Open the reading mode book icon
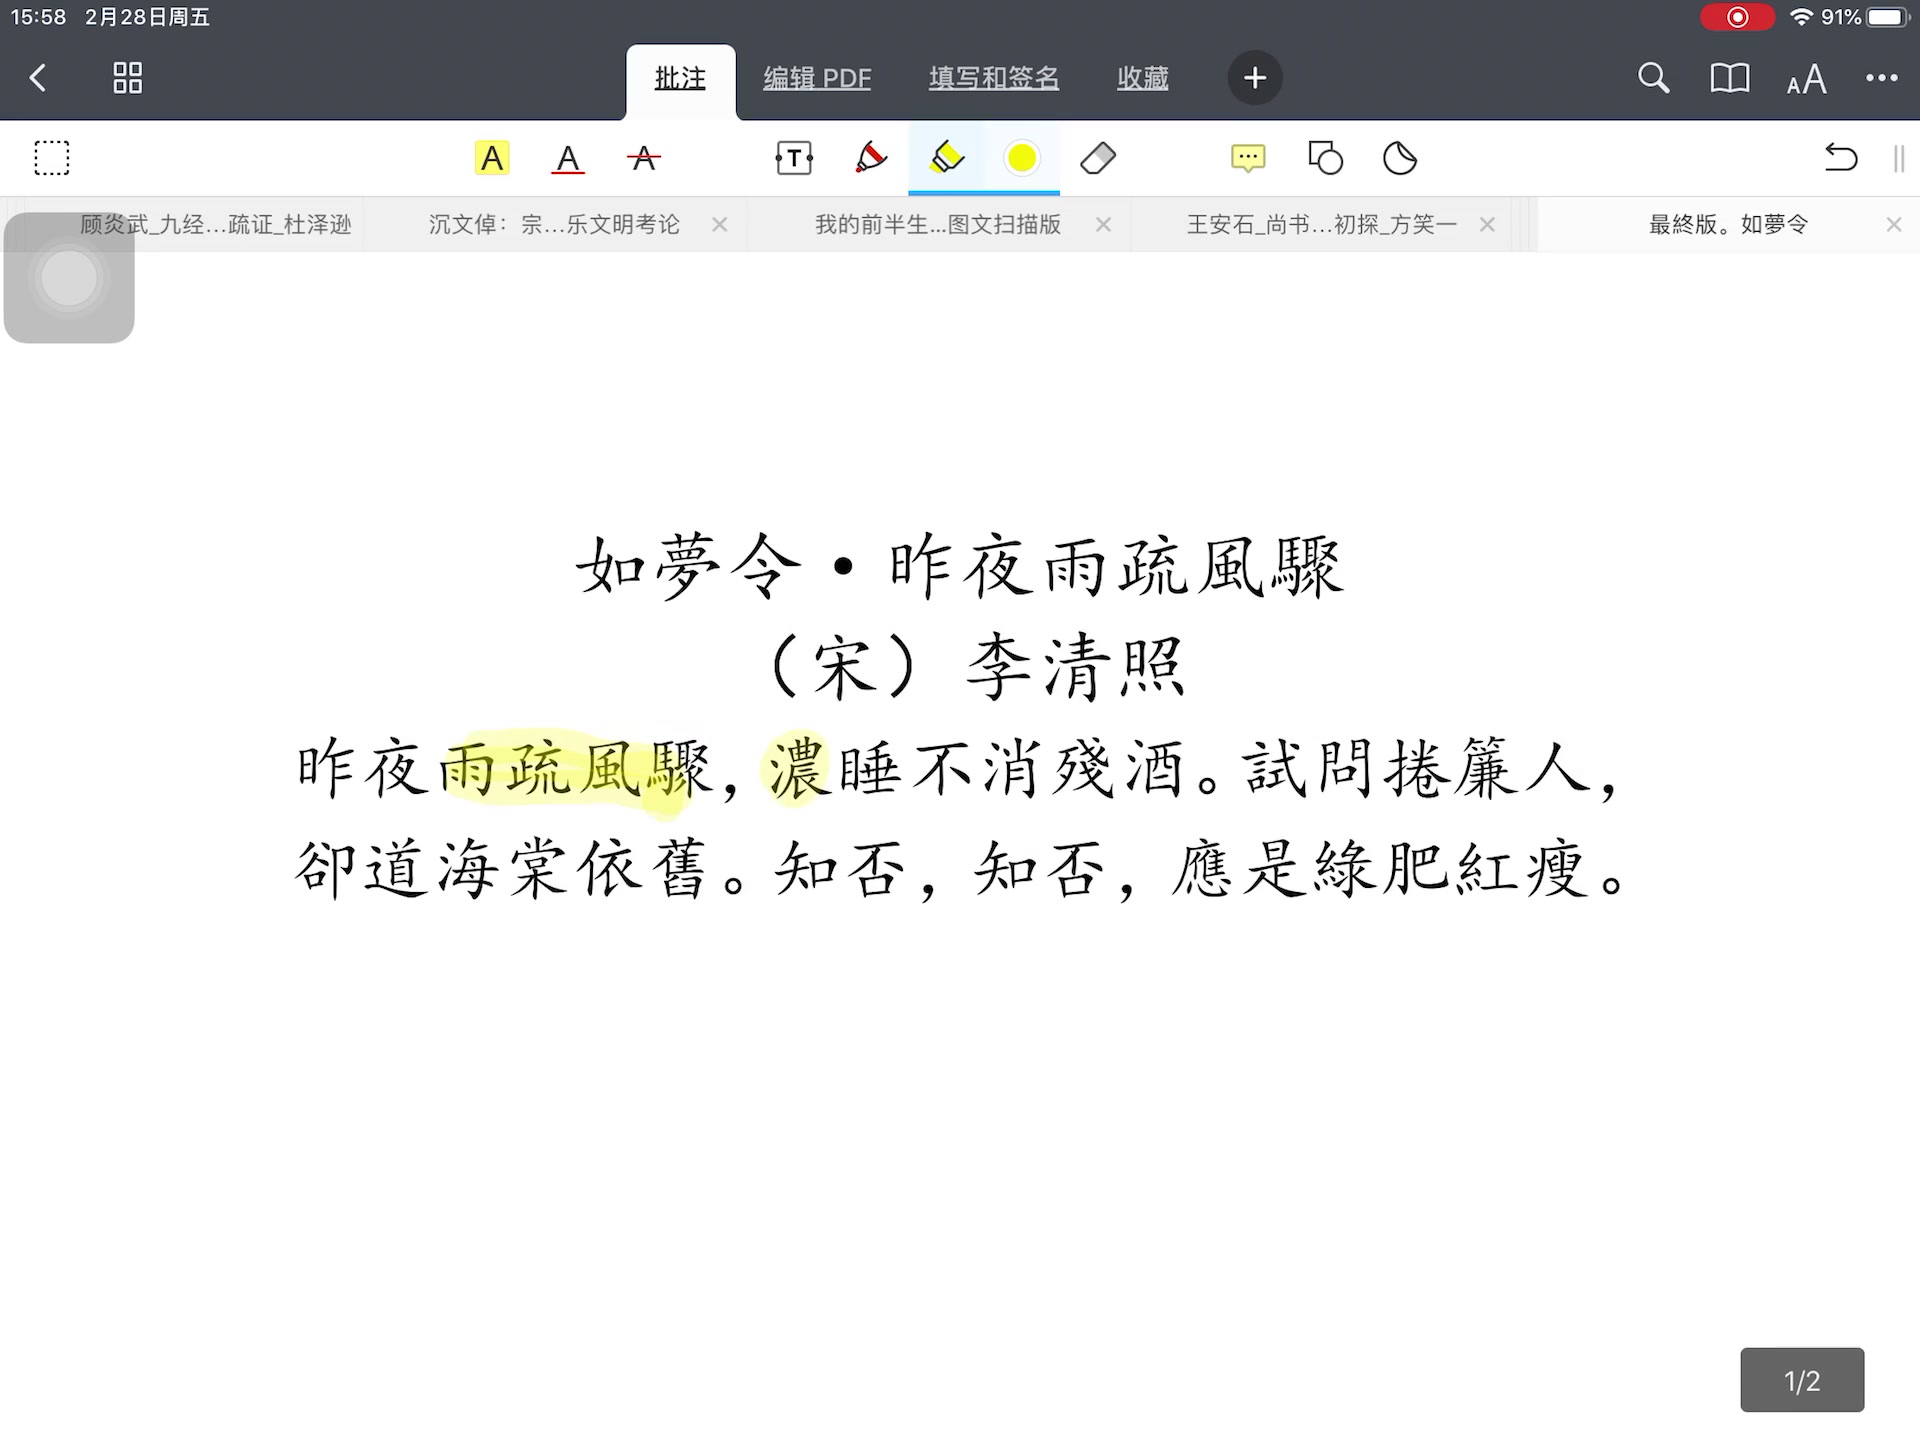The image size is (1920, 1440). click(x=1729, y=78)
